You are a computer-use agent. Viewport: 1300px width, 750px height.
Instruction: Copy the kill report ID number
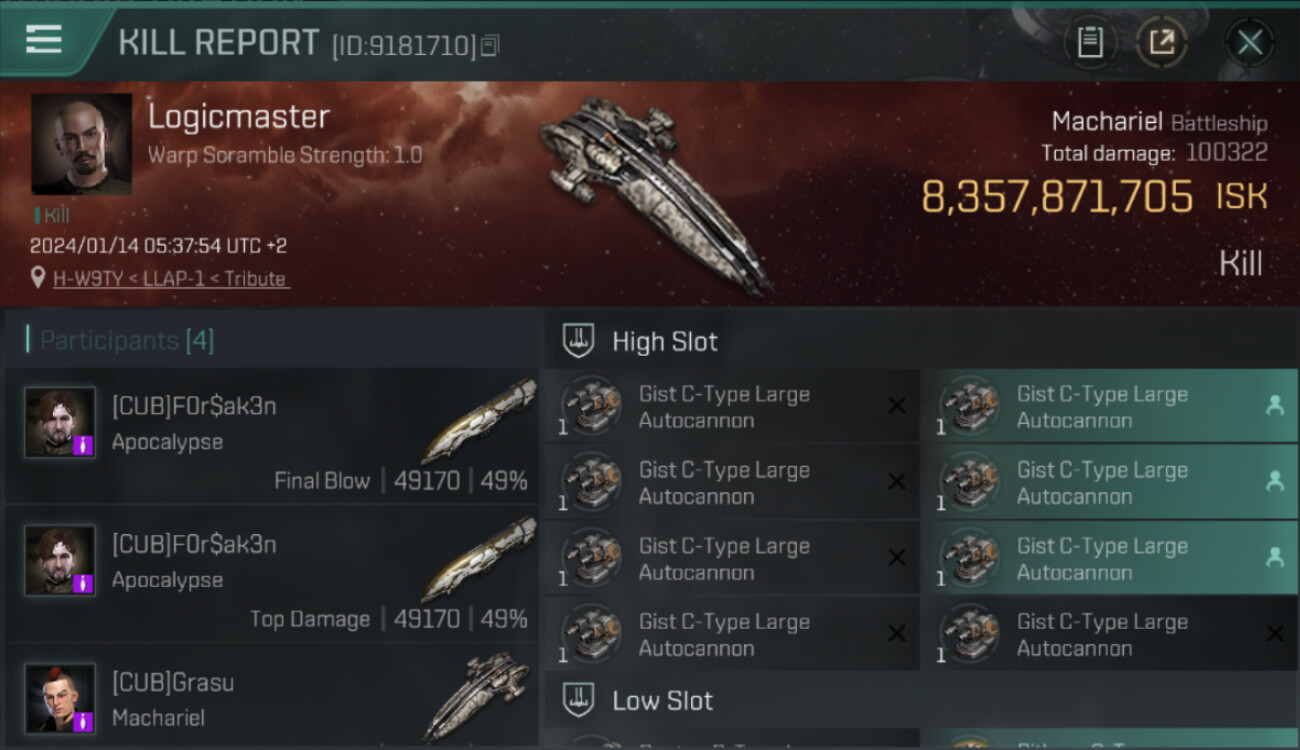[x=490, y=45]
